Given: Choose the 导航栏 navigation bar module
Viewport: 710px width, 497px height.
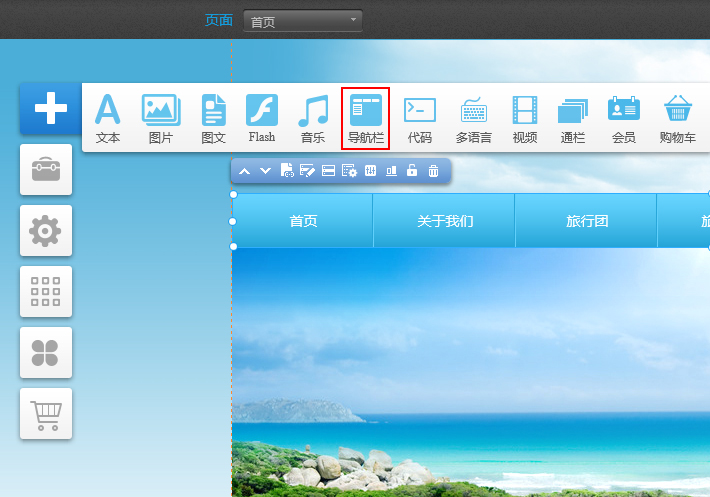Looking at the screenshot, I should (x=365, y=118).
